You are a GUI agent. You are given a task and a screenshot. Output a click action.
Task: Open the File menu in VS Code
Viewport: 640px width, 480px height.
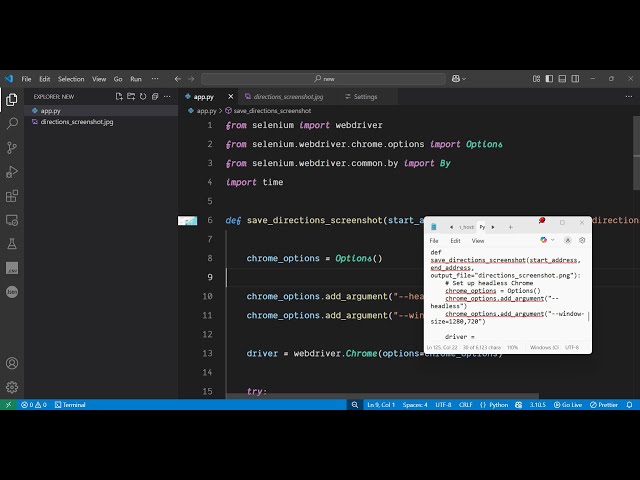[27, 79]
